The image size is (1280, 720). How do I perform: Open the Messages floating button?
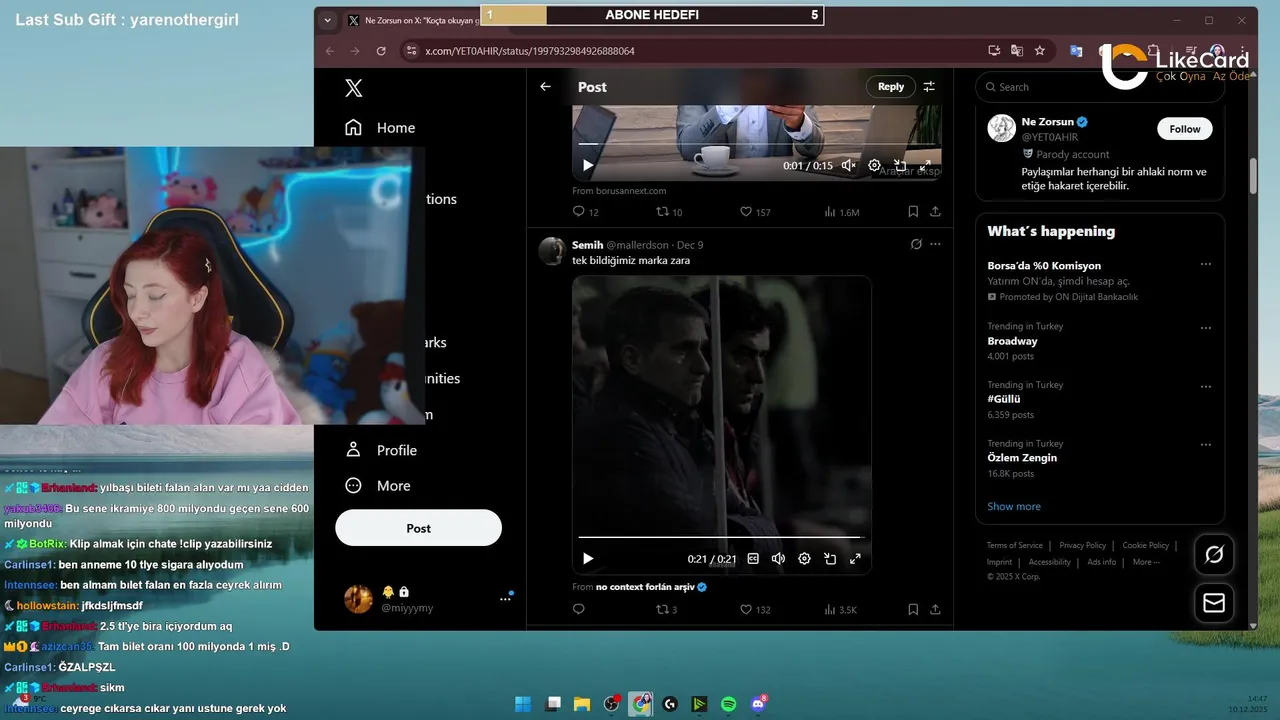1214,603
